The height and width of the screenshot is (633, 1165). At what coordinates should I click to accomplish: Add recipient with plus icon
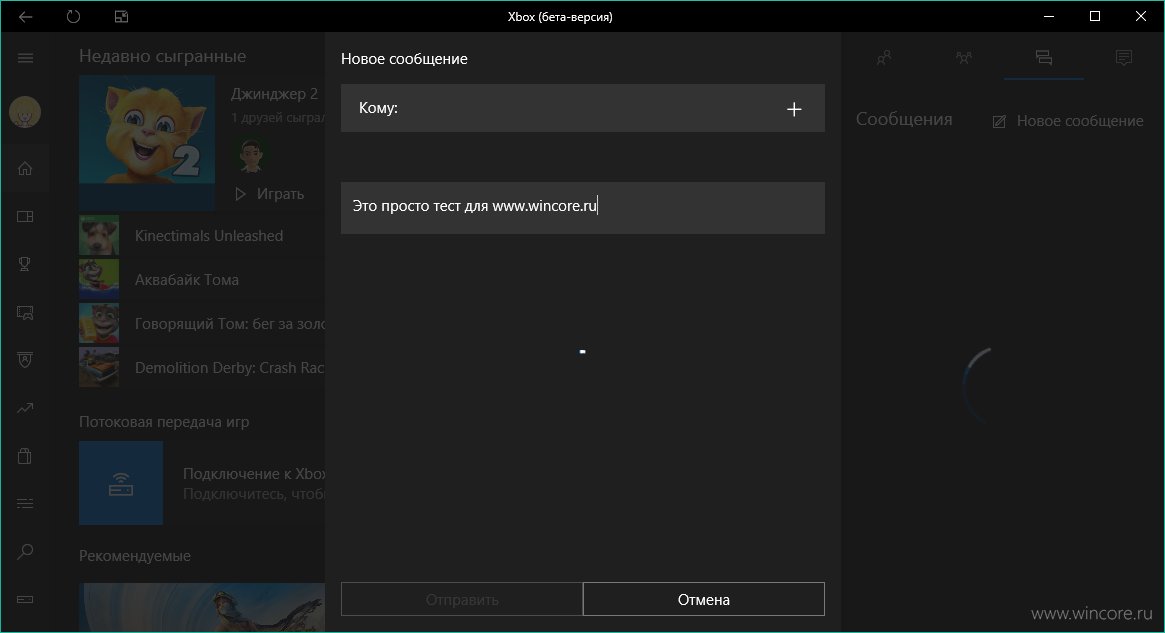coord(794,109)
